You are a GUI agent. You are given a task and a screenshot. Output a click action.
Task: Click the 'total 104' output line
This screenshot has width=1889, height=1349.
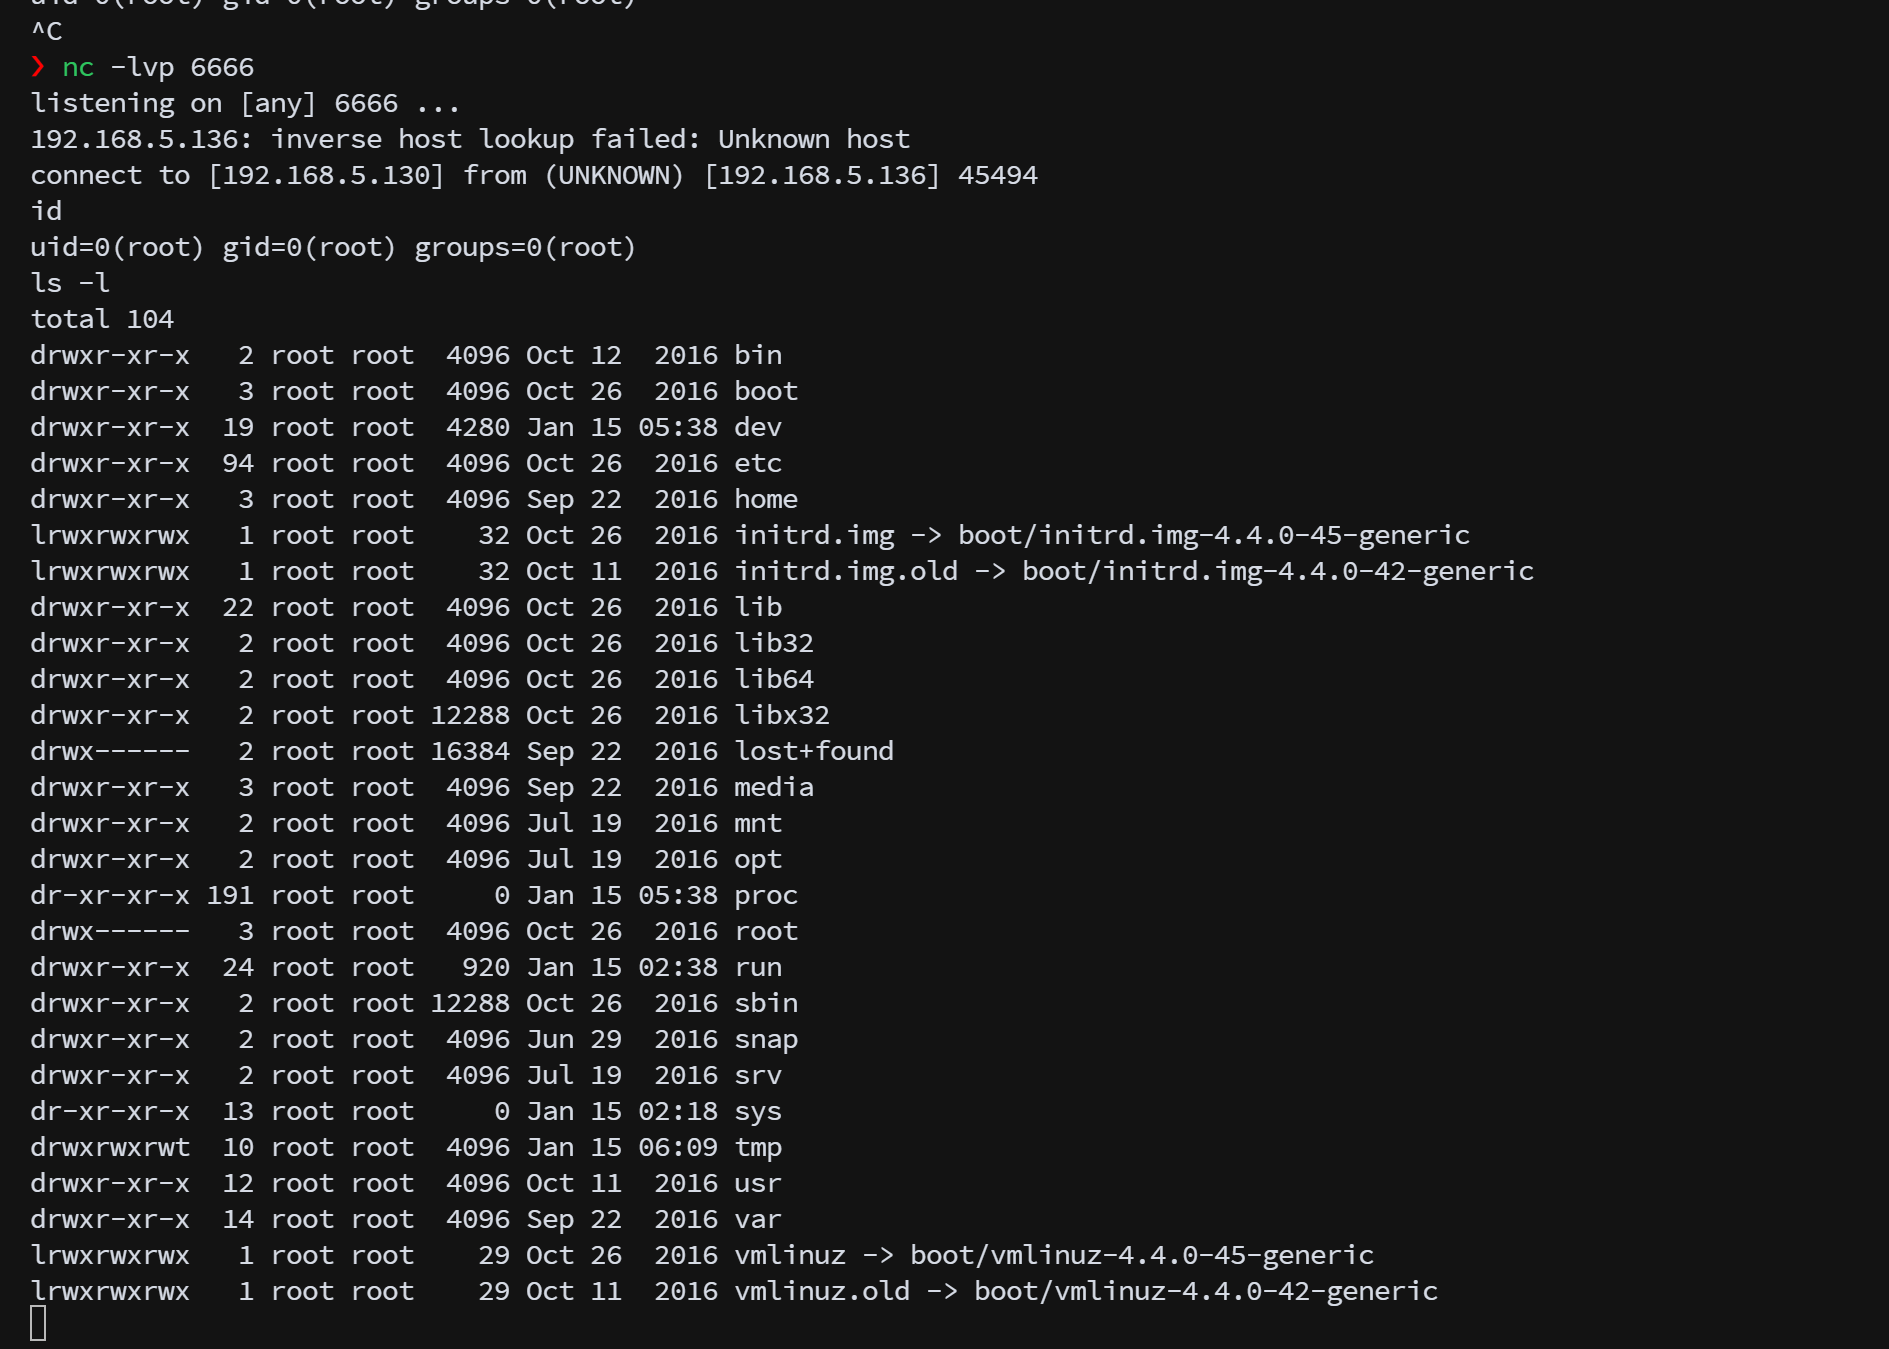click(102, 319)
